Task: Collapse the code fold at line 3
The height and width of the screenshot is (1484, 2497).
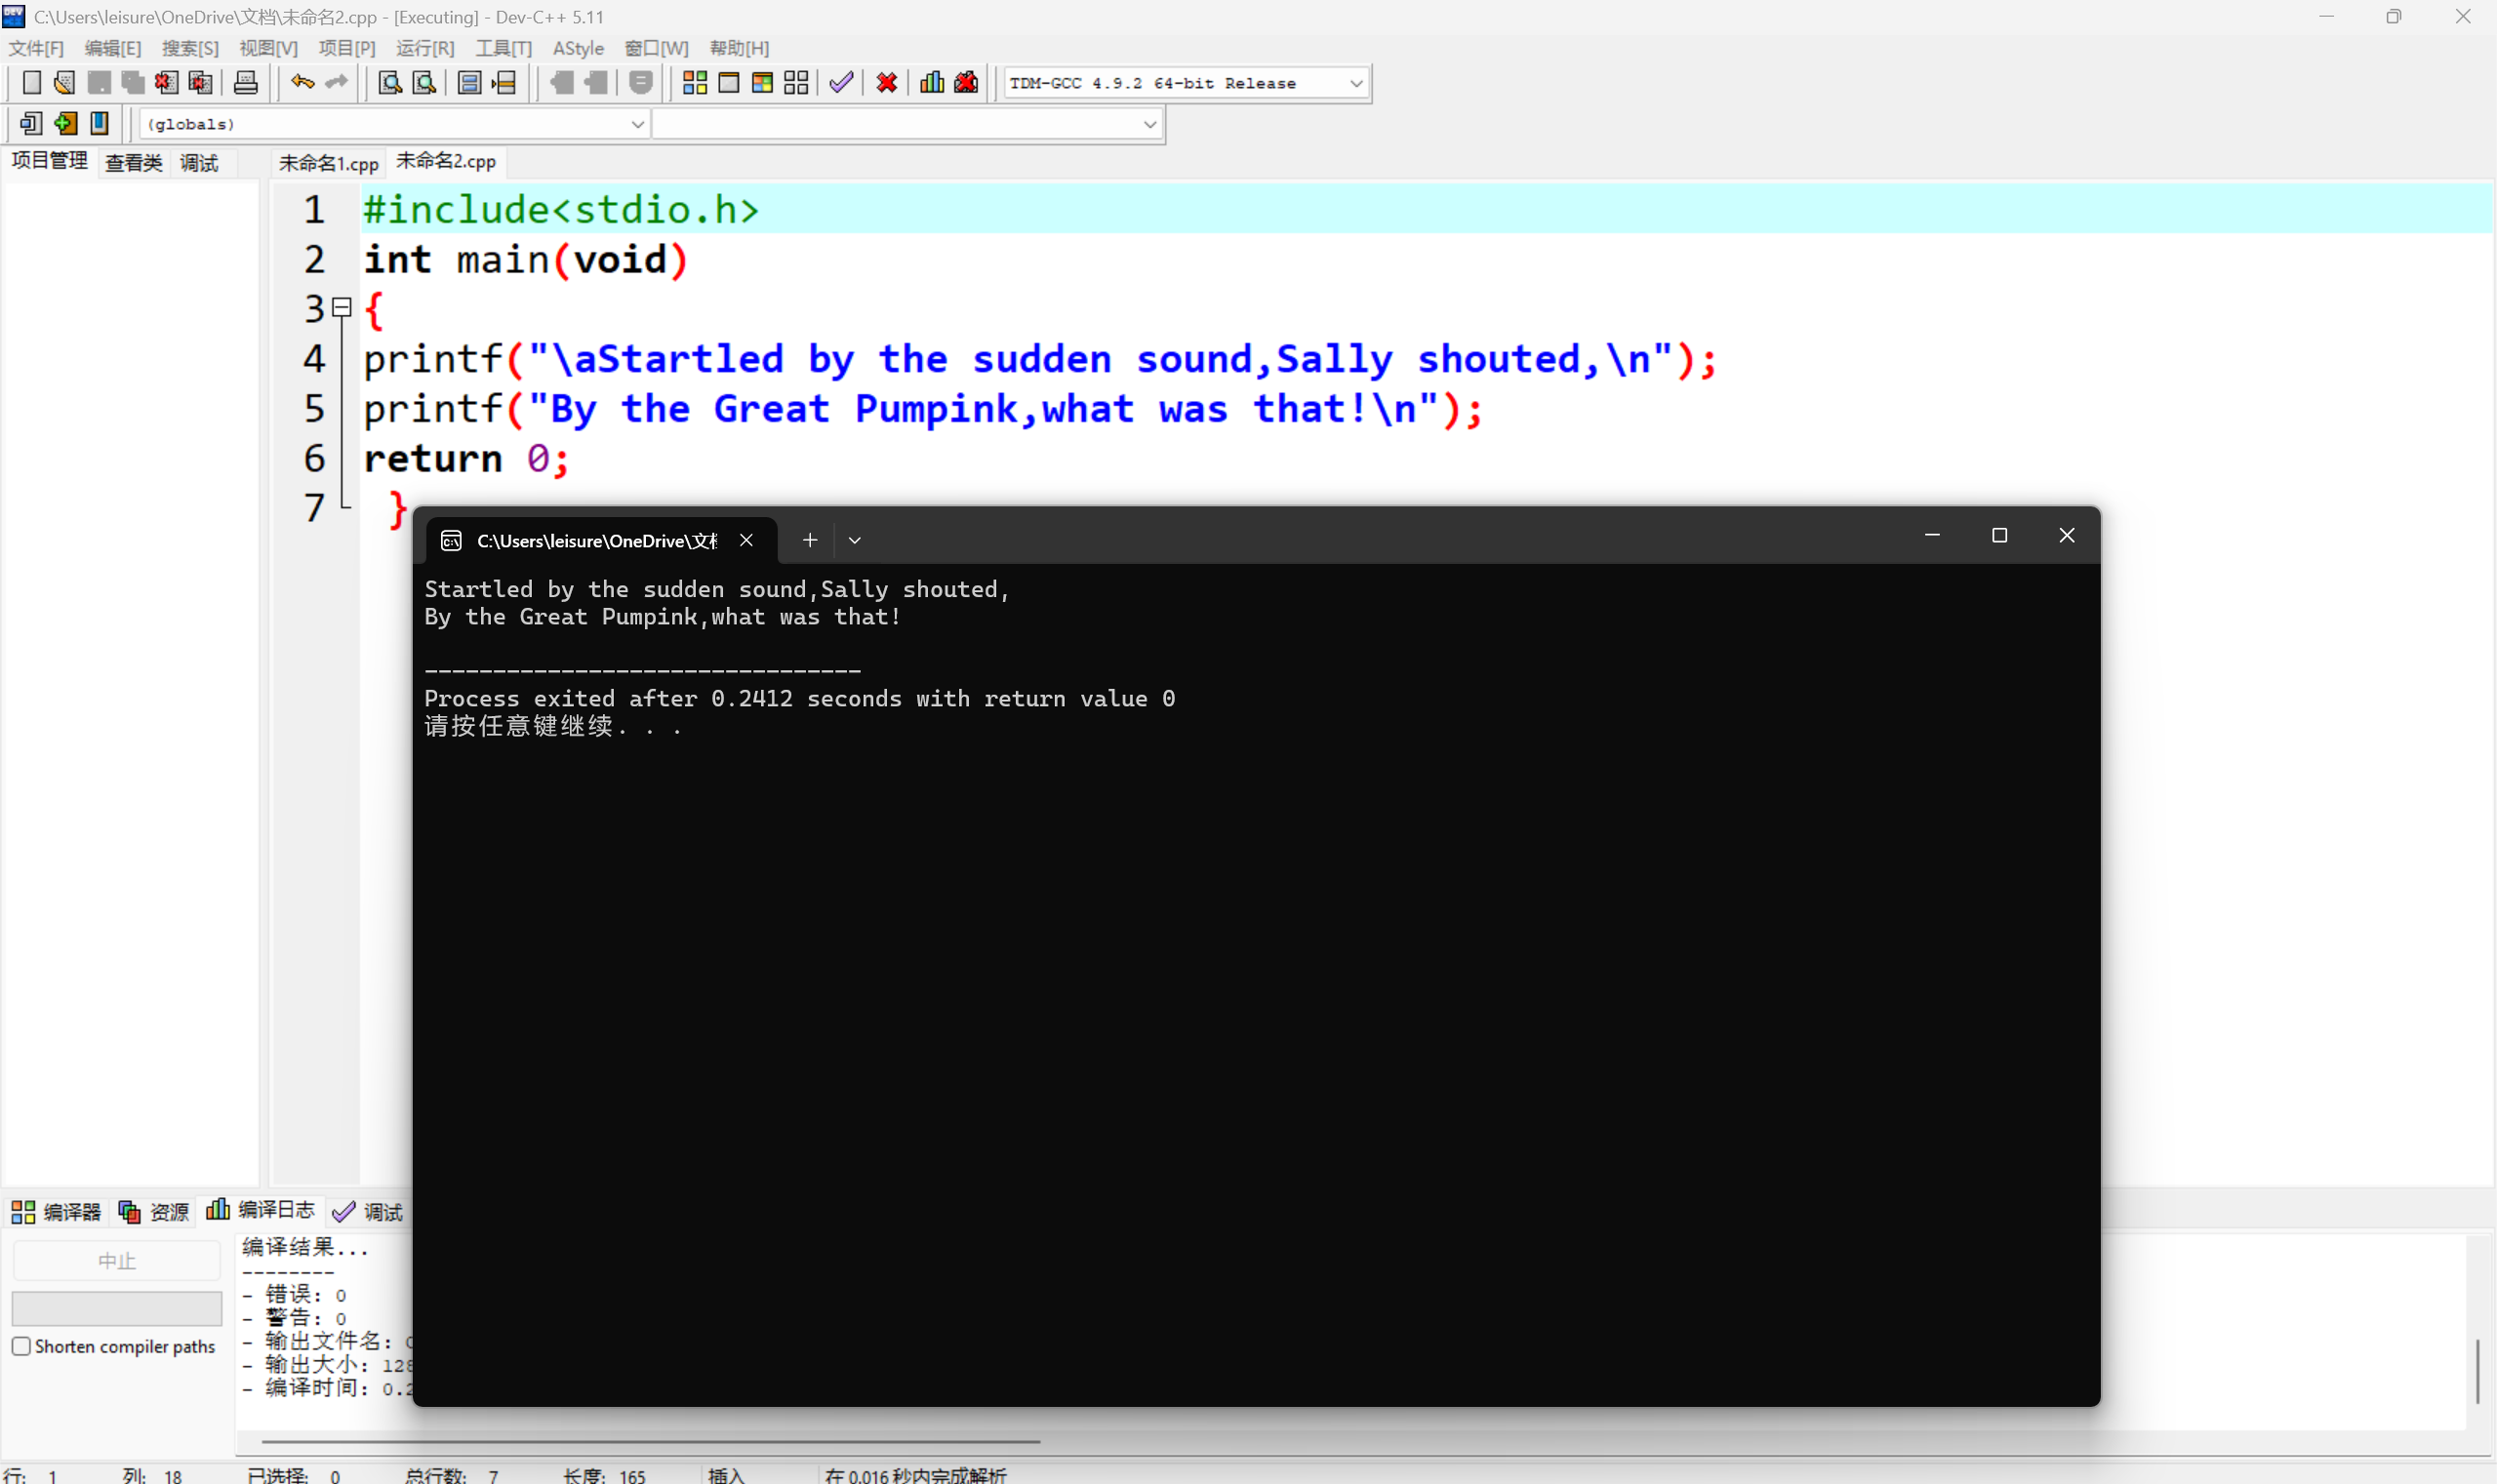Action: 340,306
